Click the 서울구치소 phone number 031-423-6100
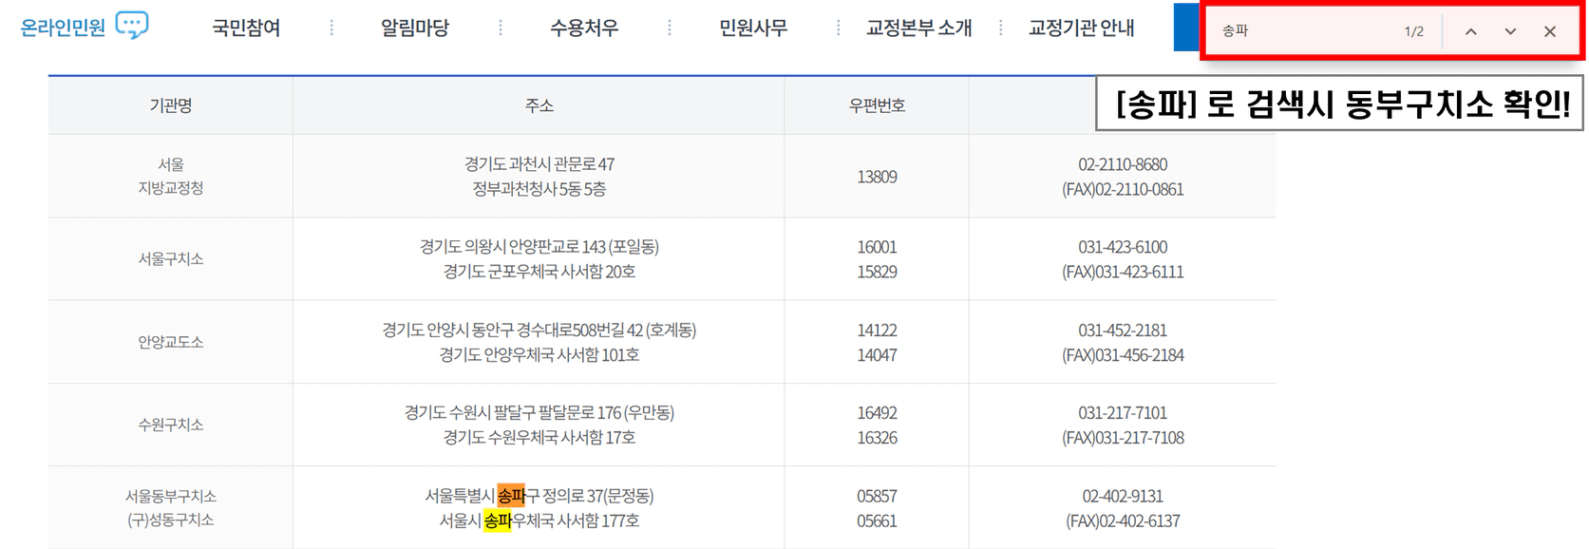 pos(1122,247)
